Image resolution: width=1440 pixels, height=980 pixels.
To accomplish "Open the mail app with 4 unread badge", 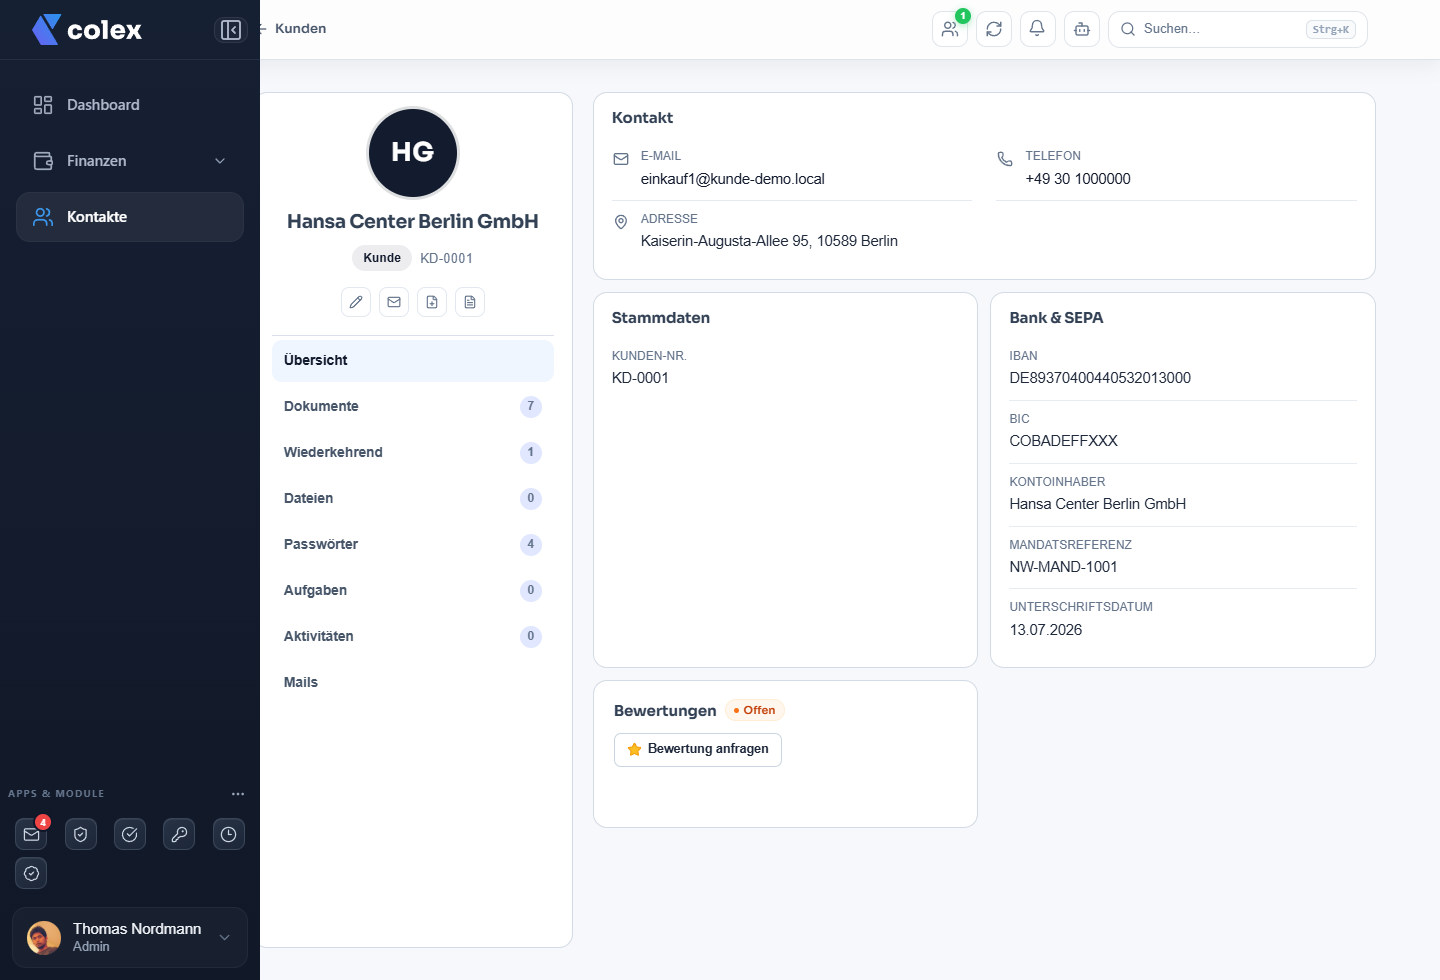I will point(32,834).
